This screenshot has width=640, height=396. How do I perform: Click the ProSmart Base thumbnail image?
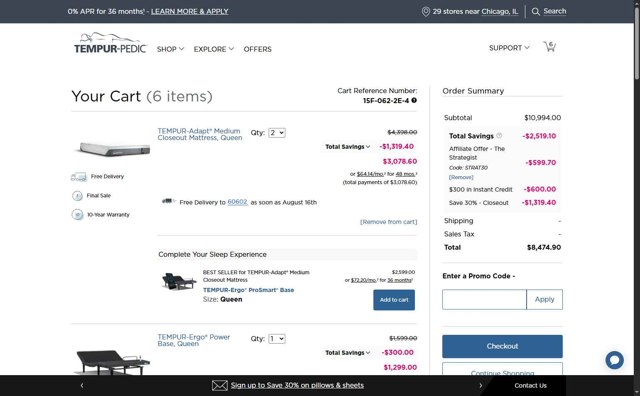click(179, 281)
